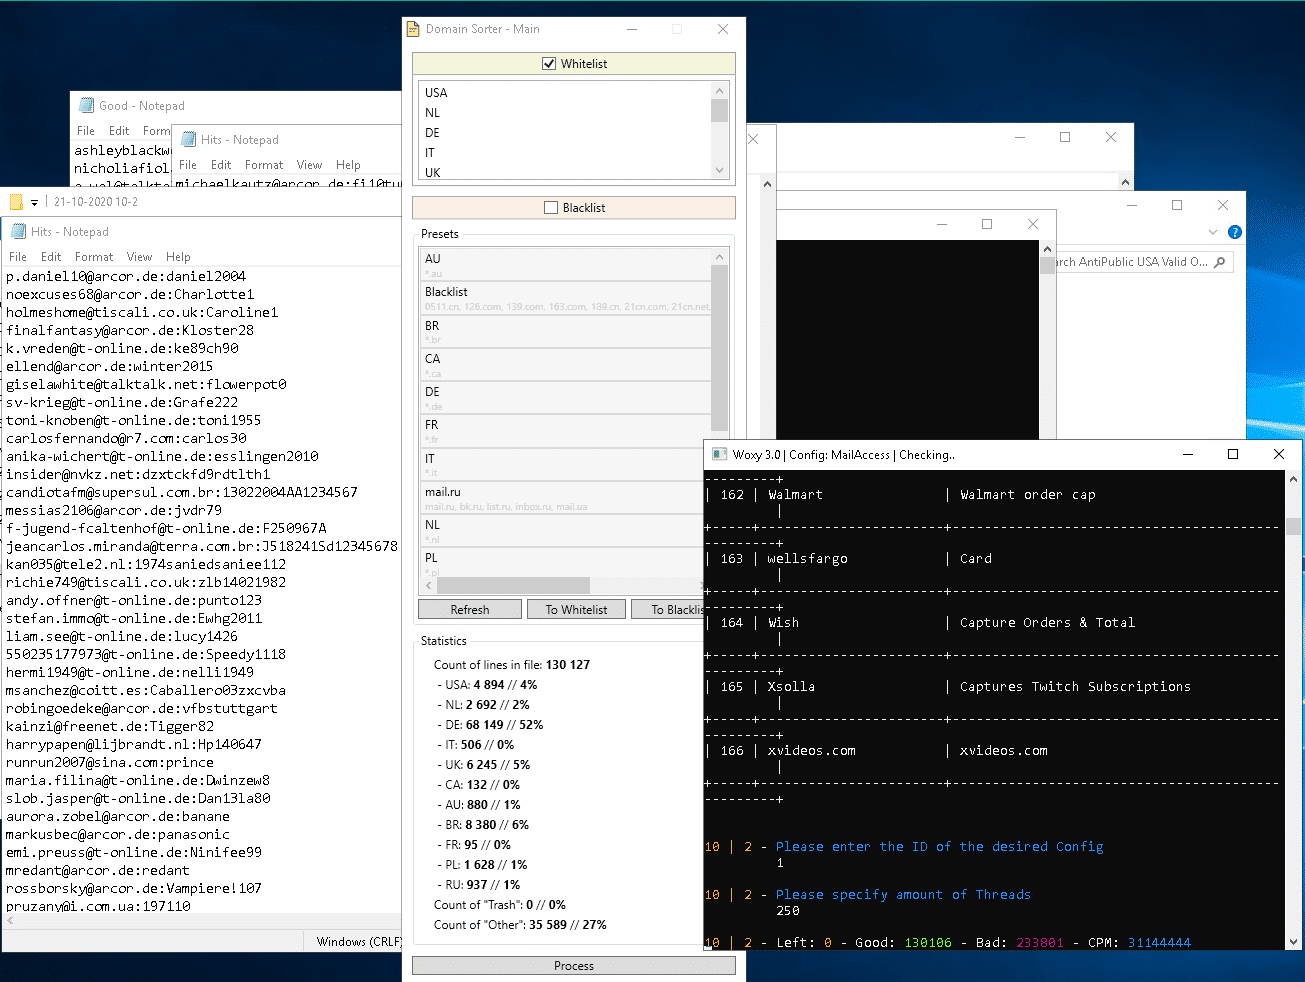Click the yellow folder icon in Explorer title bar
The height and width of the screenshot is (982, 1305).
pyautogui.click(x=16, y=202)
